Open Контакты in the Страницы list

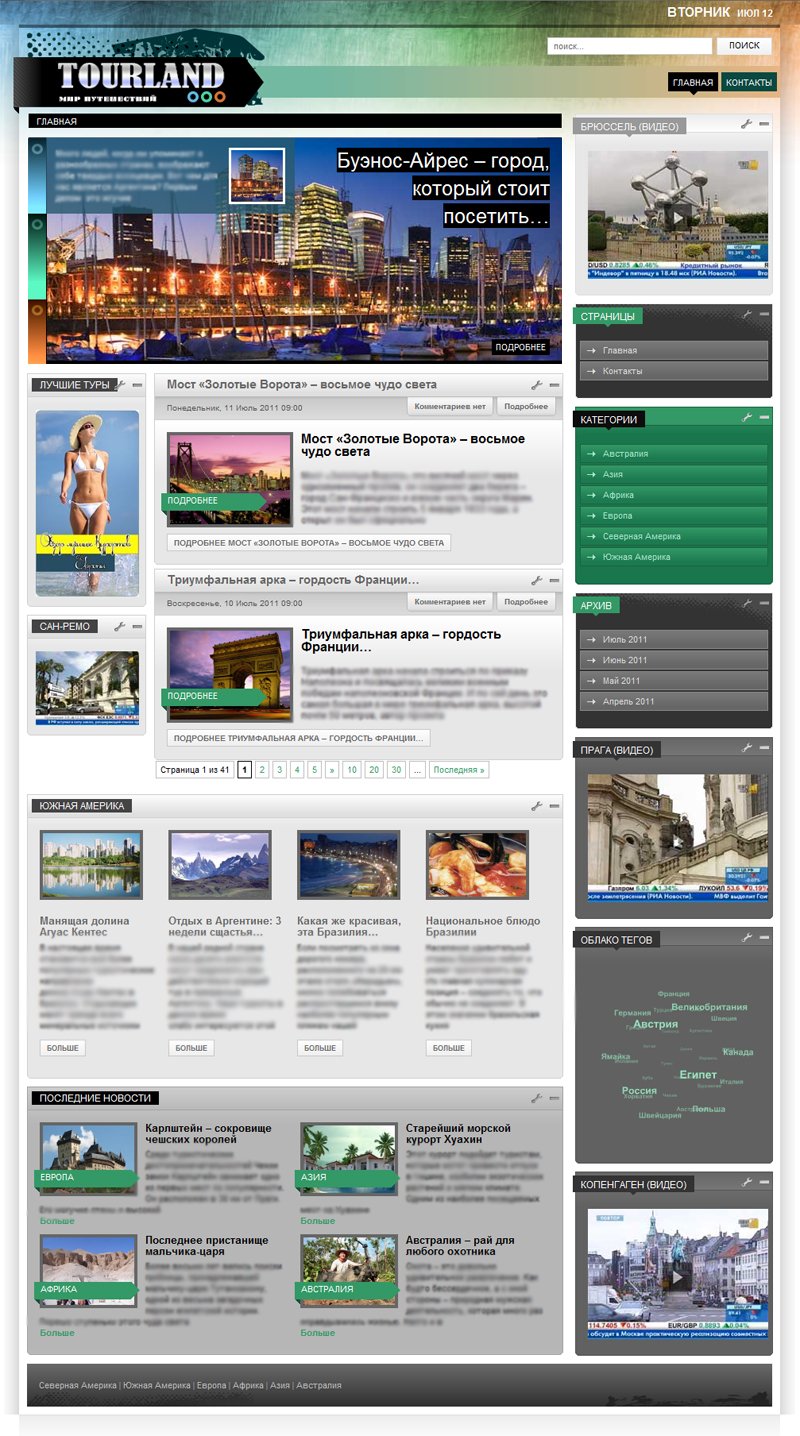pos(674,371)
